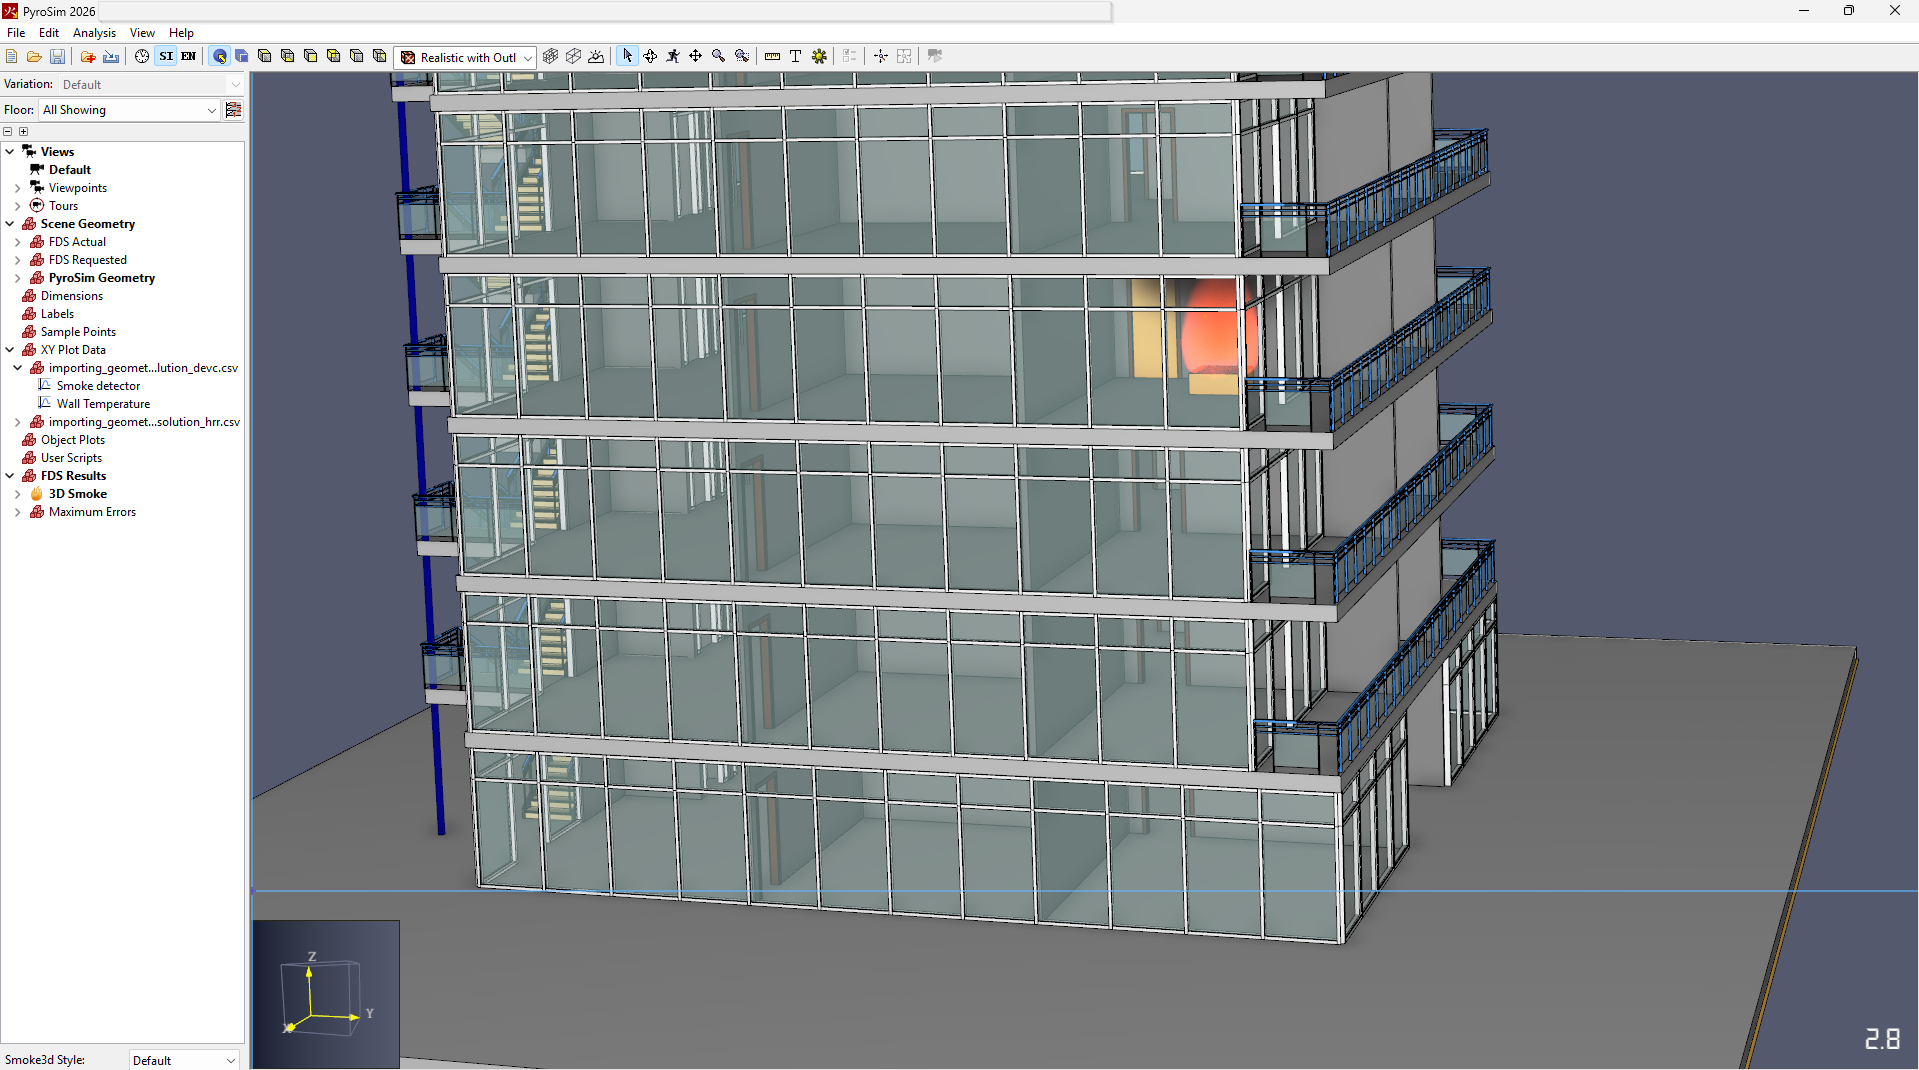Click the Select arrow tool

(x=627, y=57)
